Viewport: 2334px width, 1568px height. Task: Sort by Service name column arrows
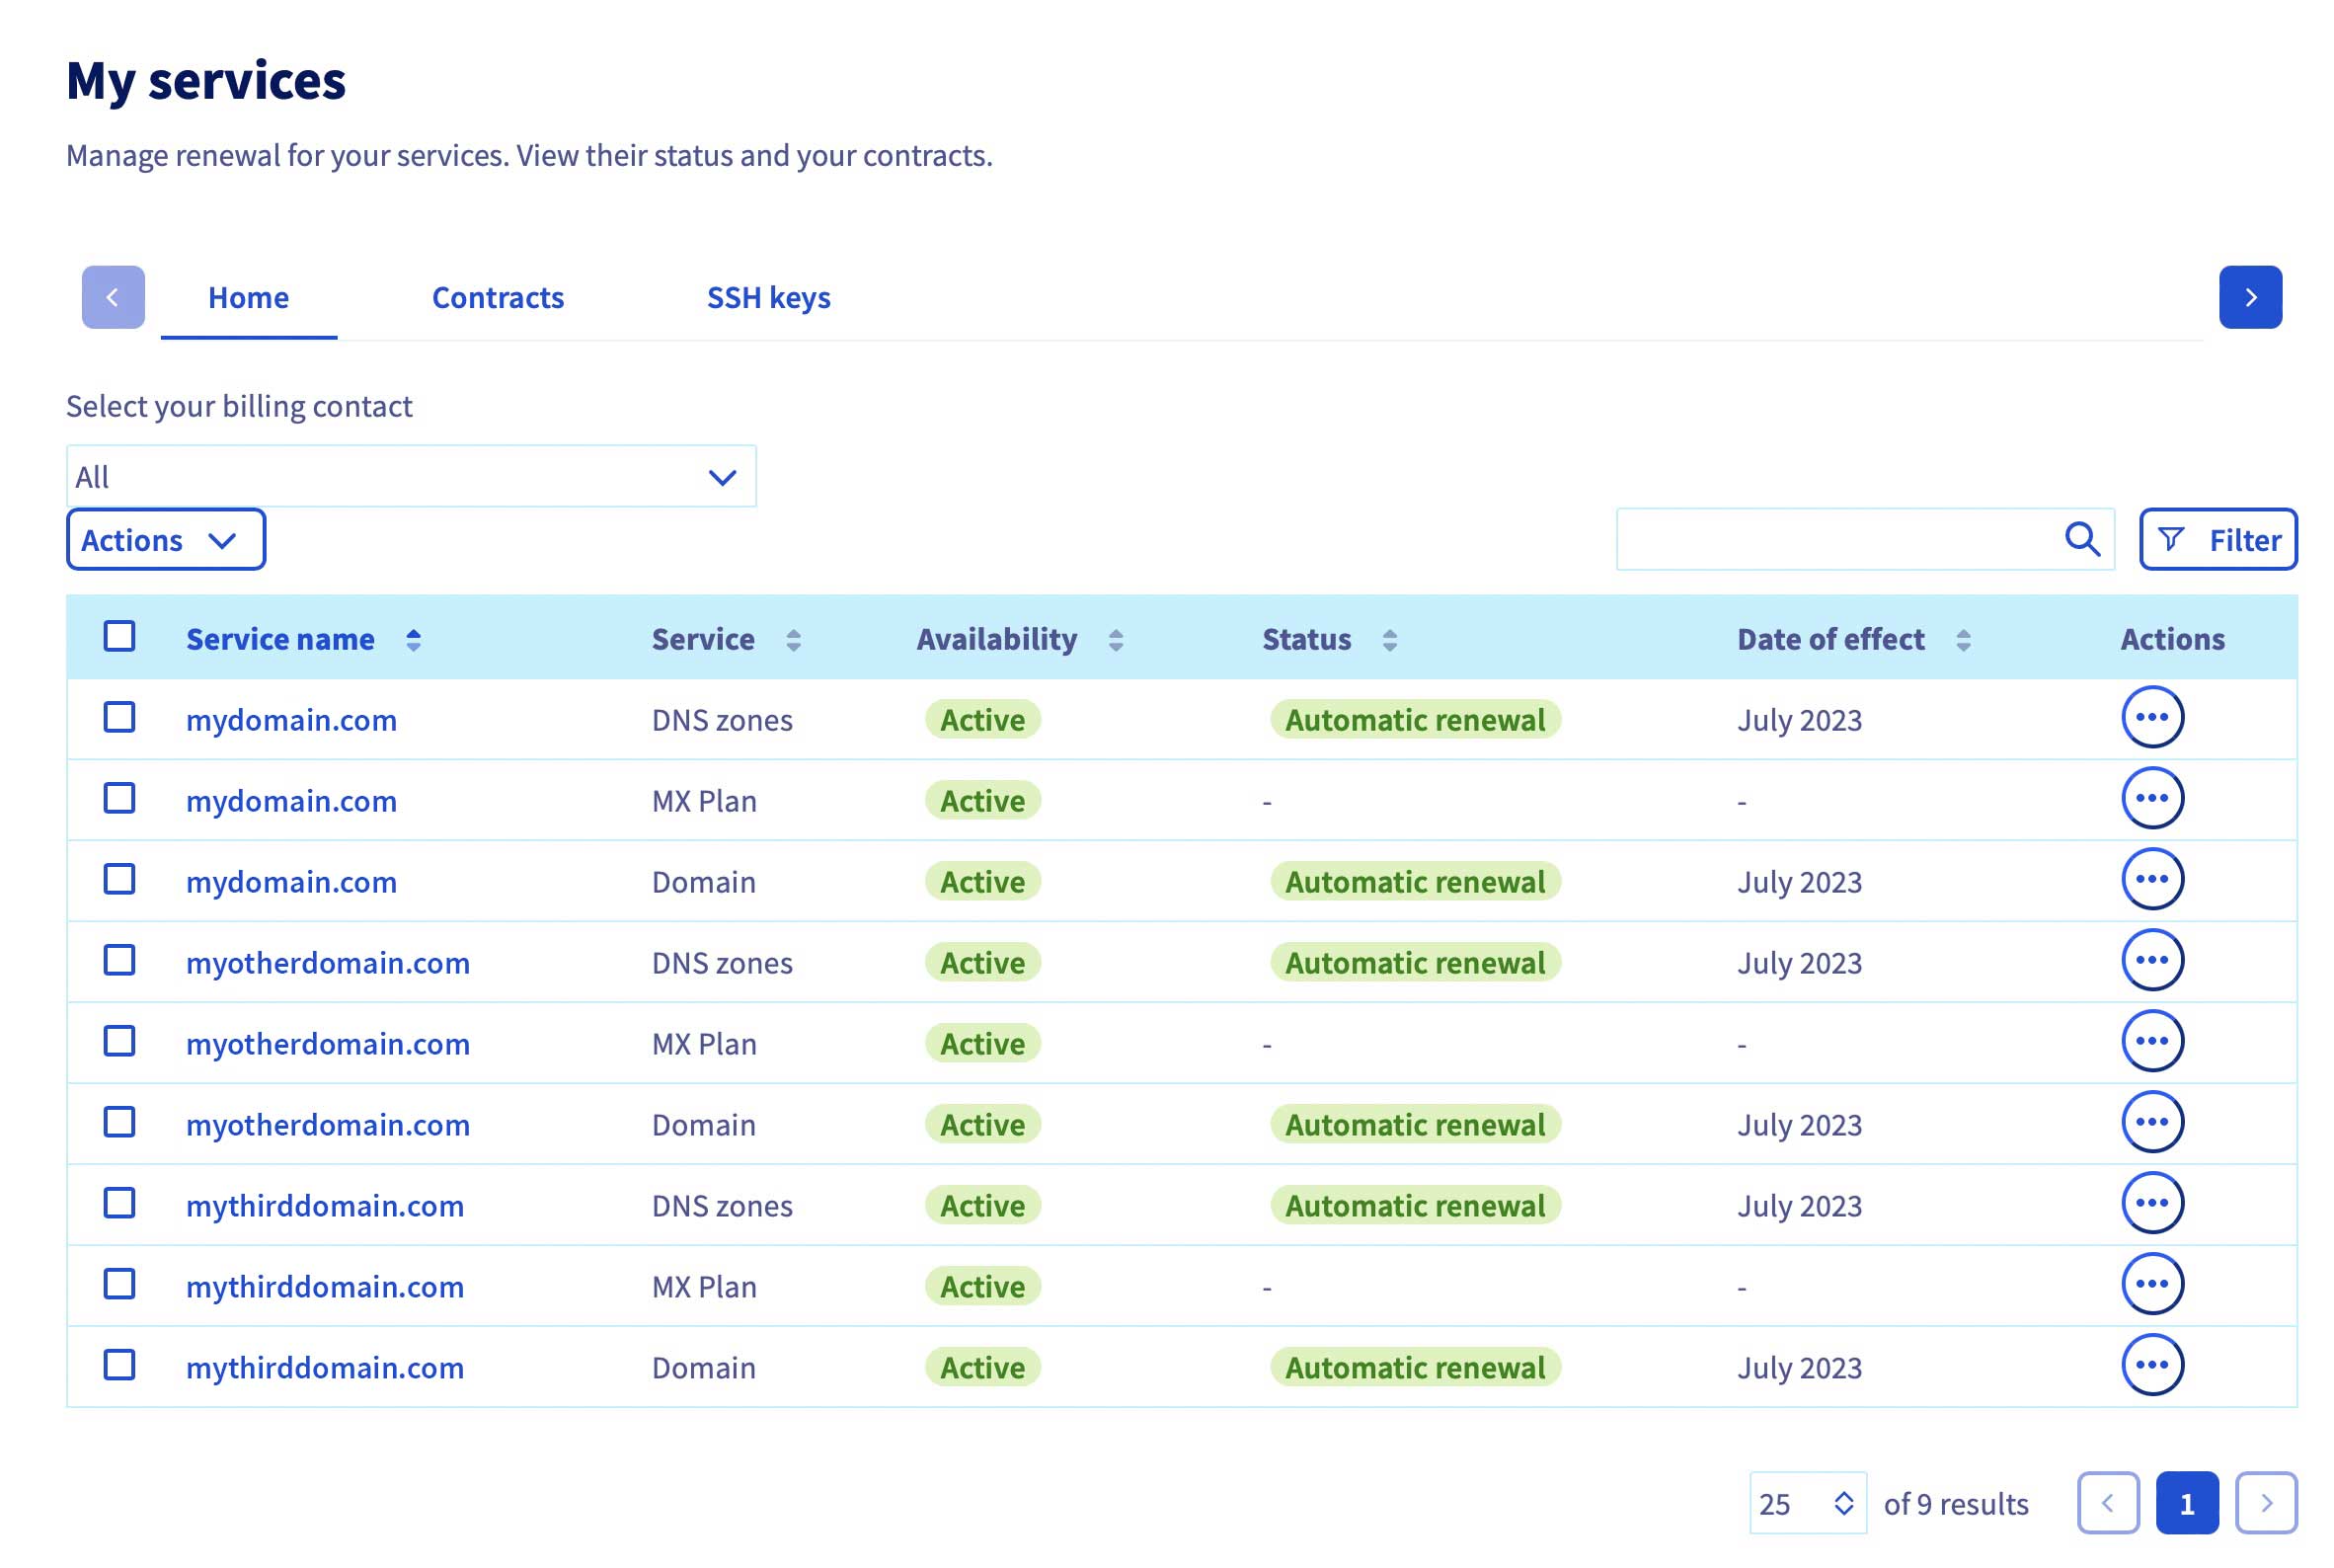tap(413, 640)
